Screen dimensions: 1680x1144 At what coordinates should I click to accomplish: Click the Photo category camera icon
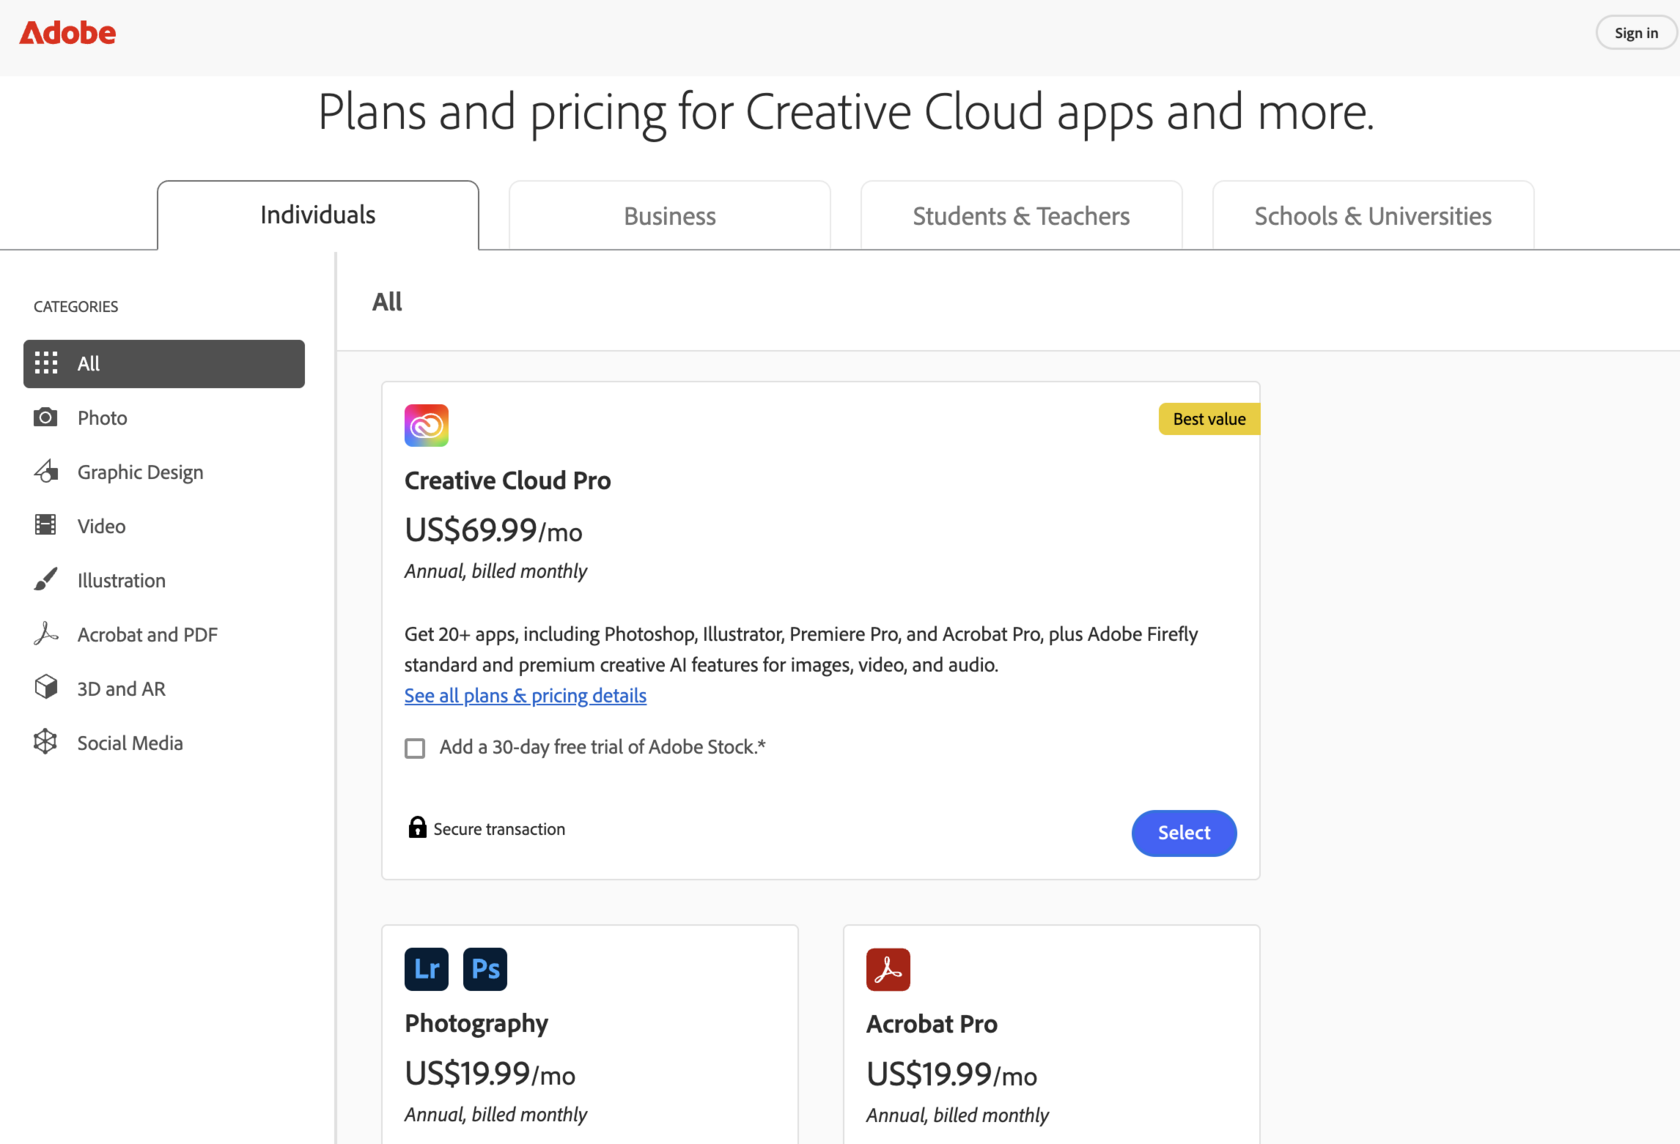[45, 417]
